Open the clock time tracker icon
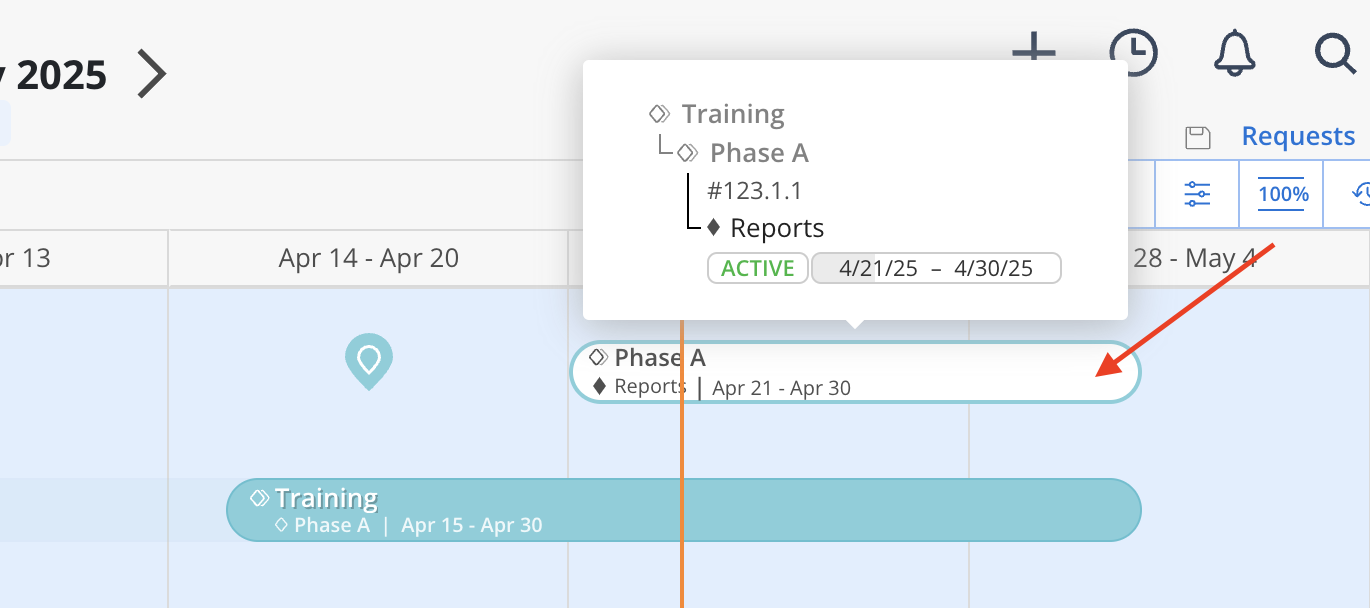Viewport: 1370px width, 608px height. coord(1133,52)
